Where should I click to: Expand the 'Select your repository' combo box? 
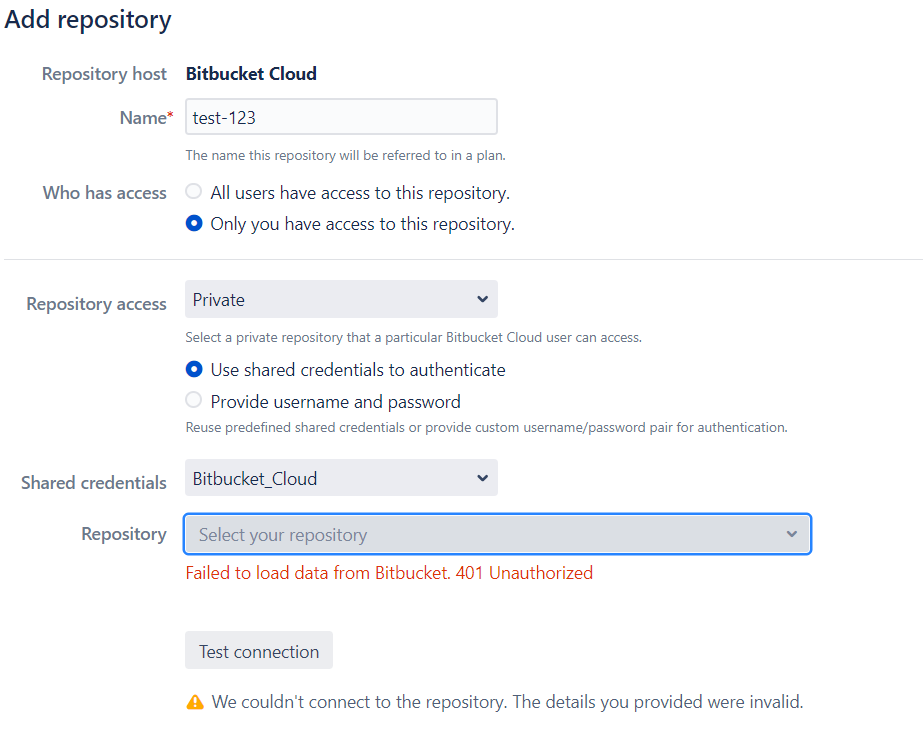497,534
